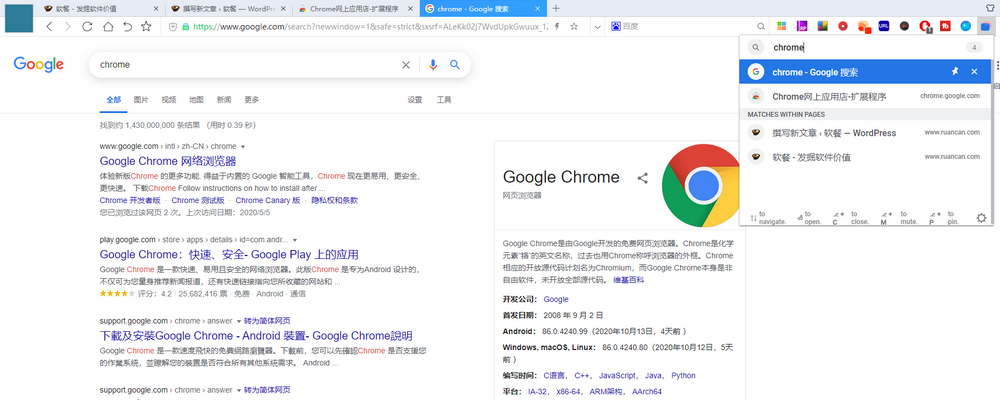Open the Google Chrome 网络浏览器 result link
This screenshot has height=400, width=1000.
coord(167,160)
